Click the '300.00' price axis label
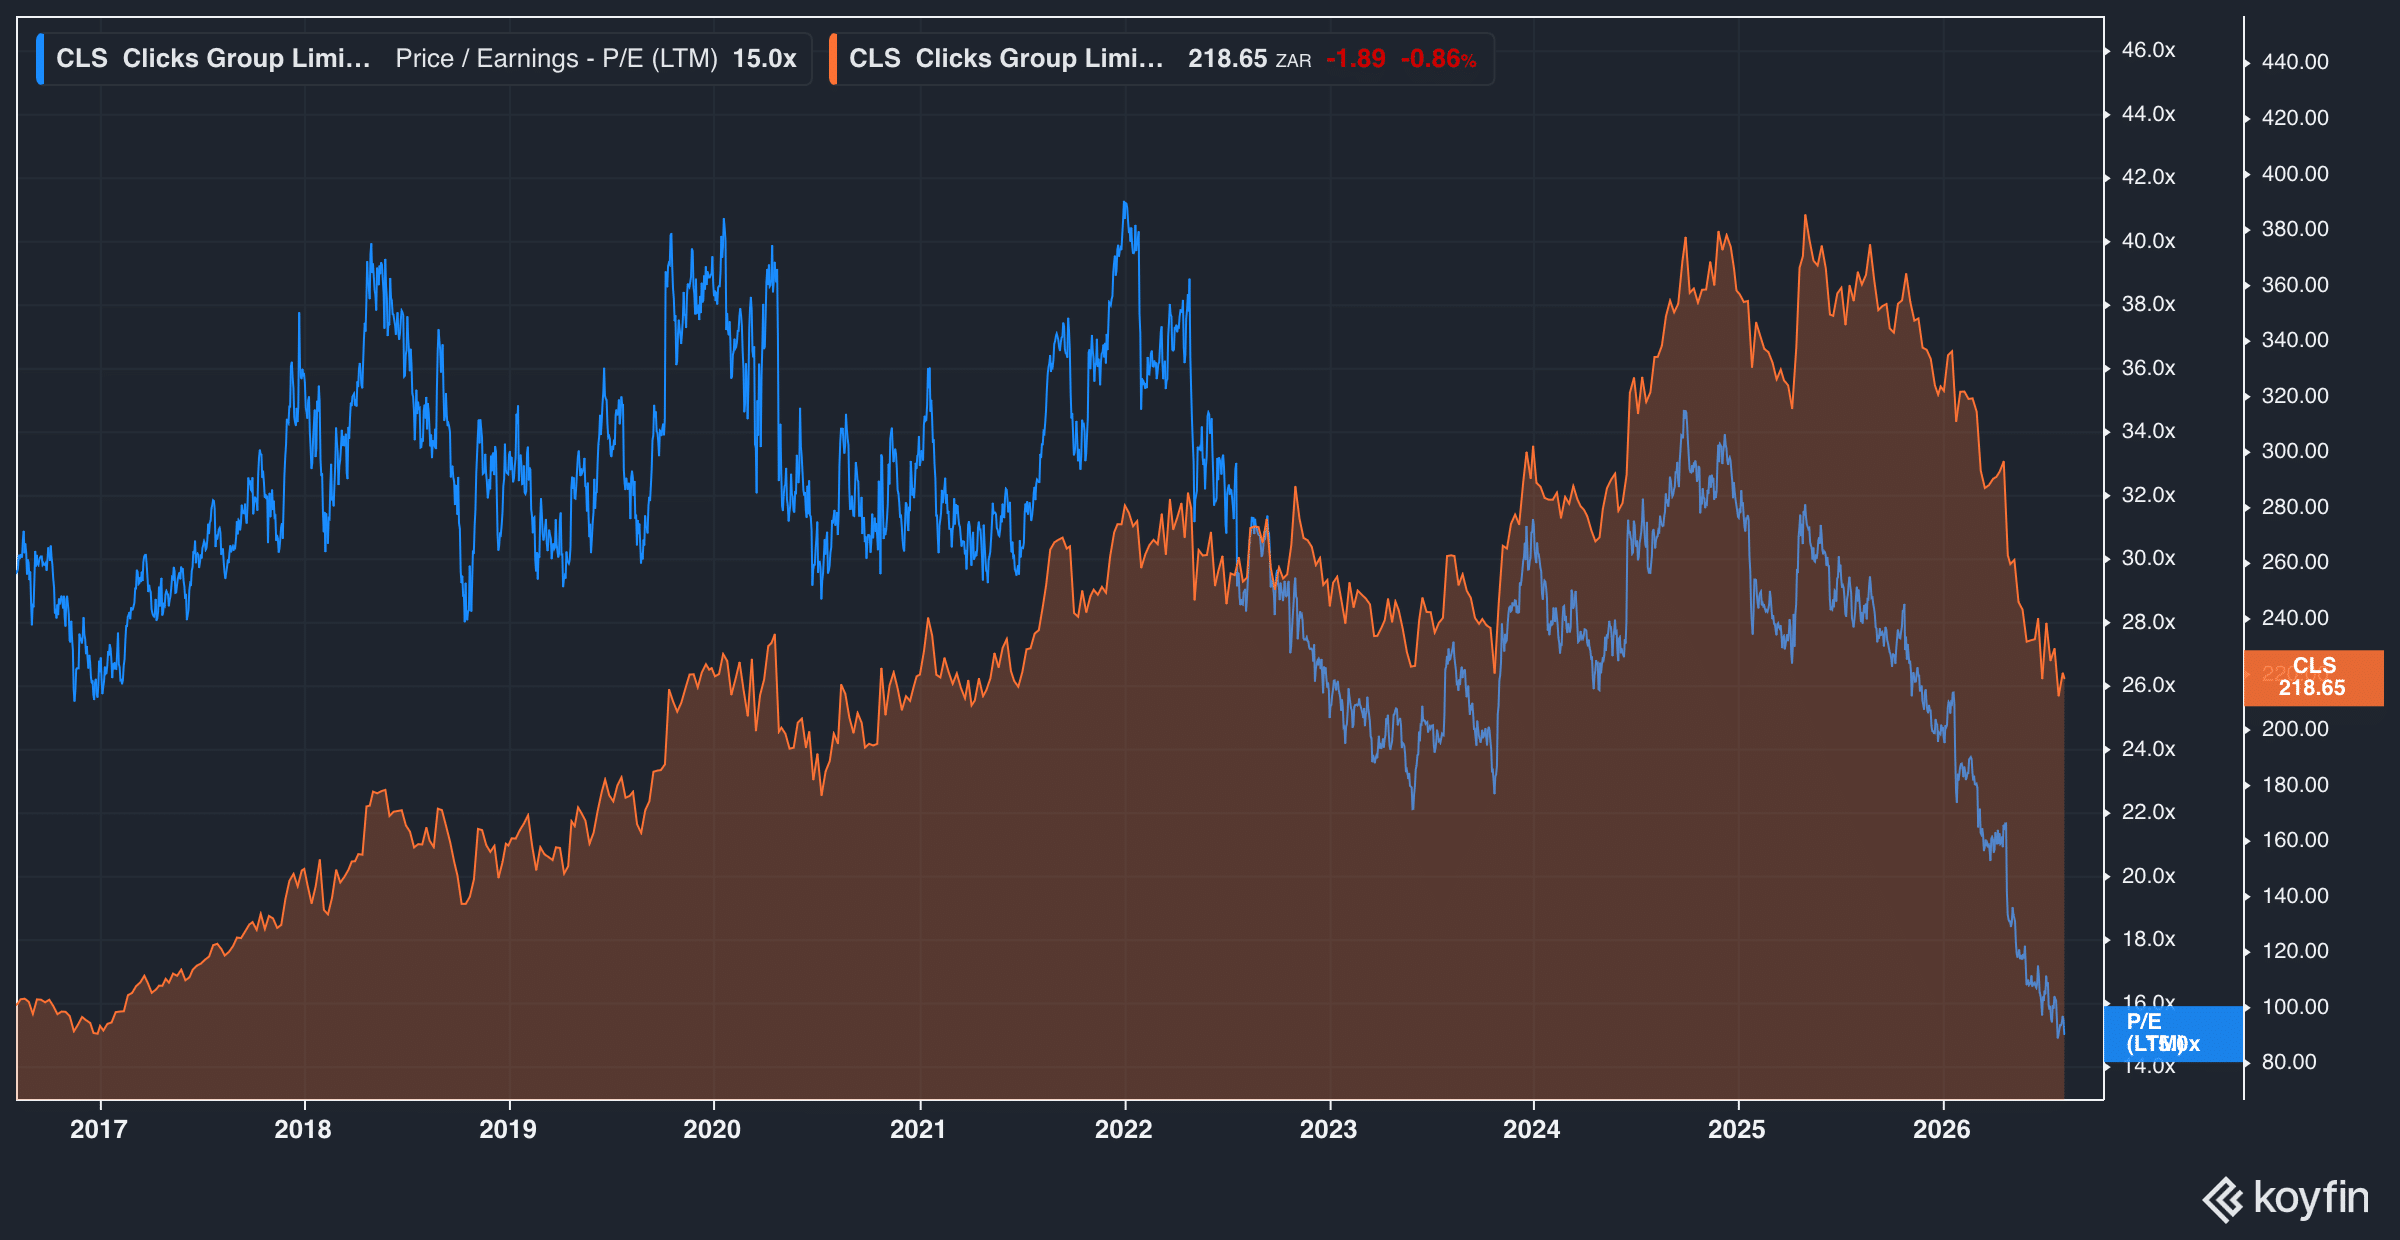 [x=2295, y=451]
